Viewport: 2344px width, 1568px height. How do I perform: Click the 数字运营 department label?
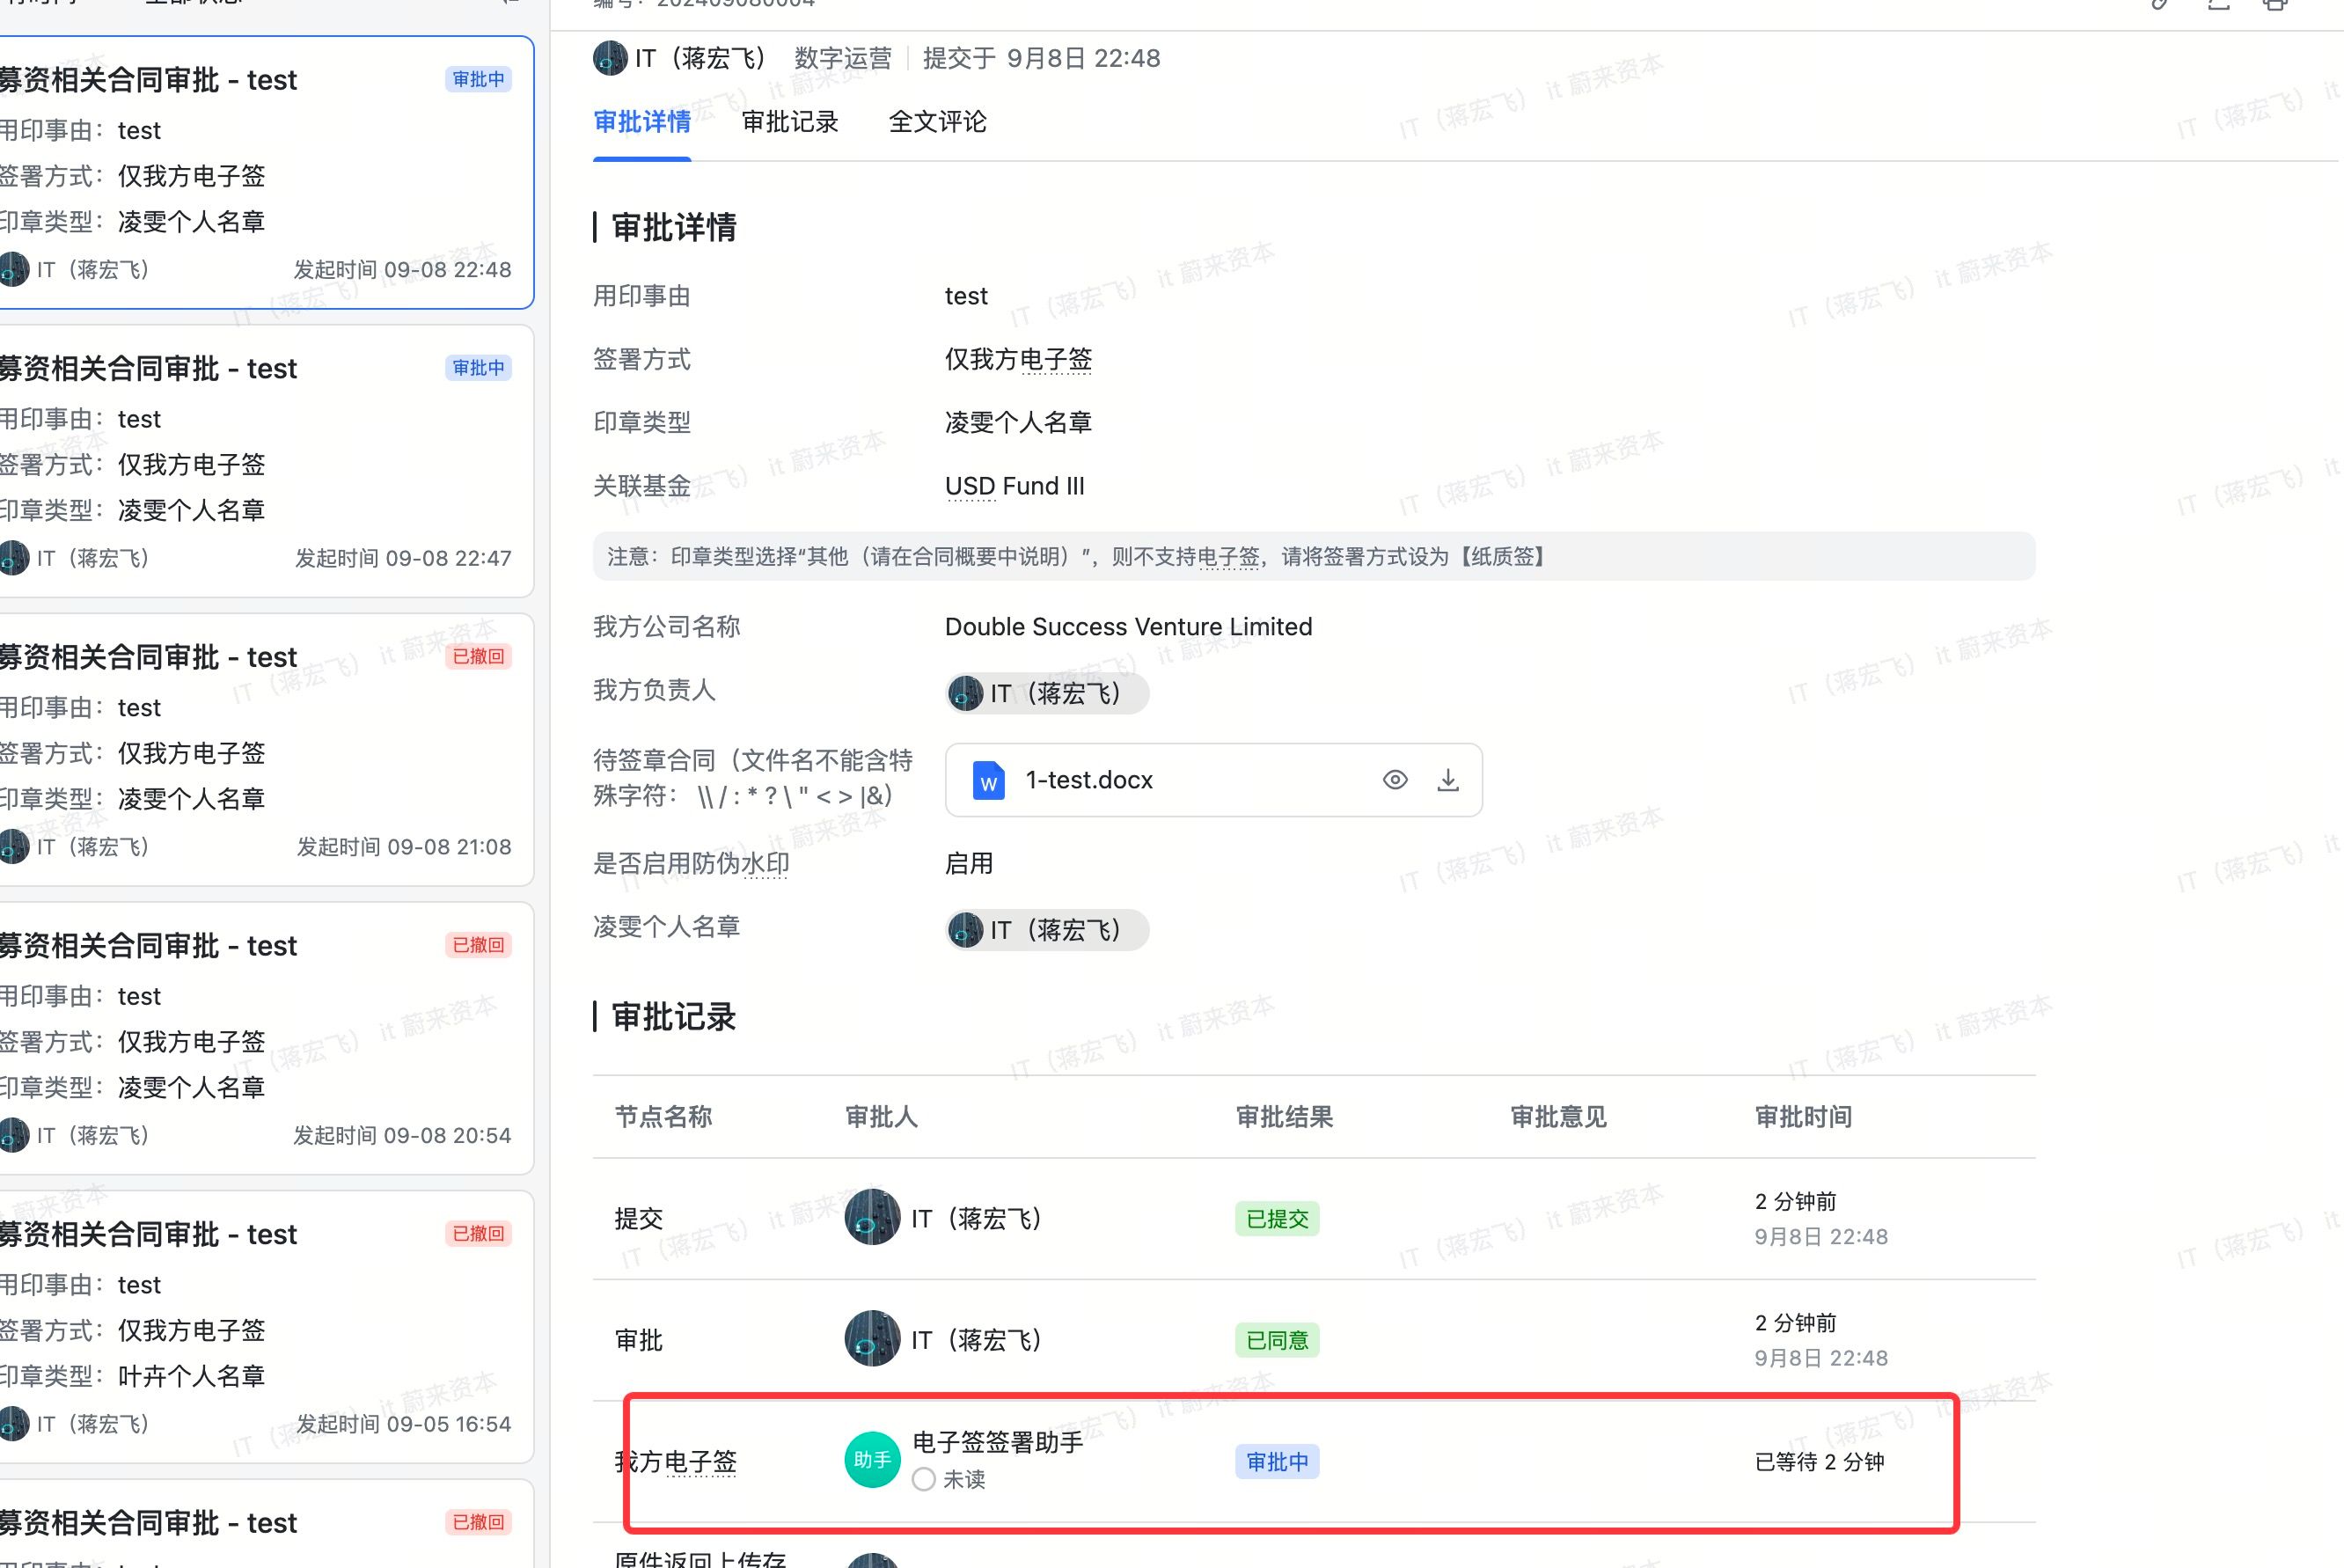pos(843,58)
